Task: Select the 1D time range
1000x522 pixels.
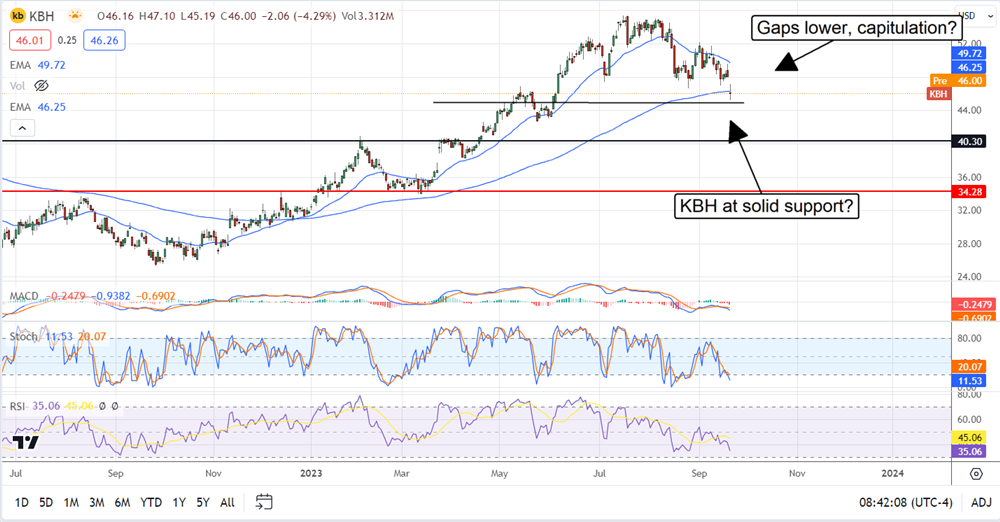Action: [22, 501]
